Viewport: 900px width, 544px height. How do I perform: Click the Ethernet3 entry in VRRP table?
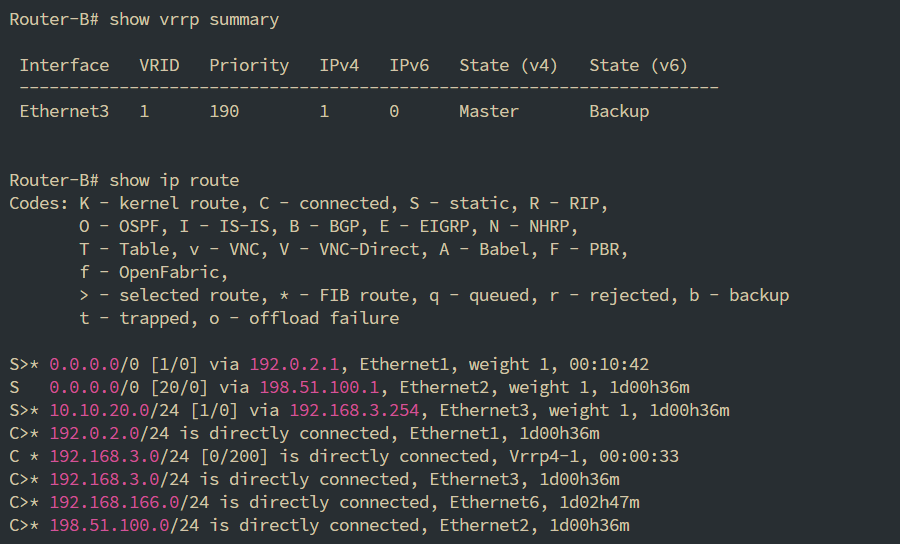tap(64, 111)
